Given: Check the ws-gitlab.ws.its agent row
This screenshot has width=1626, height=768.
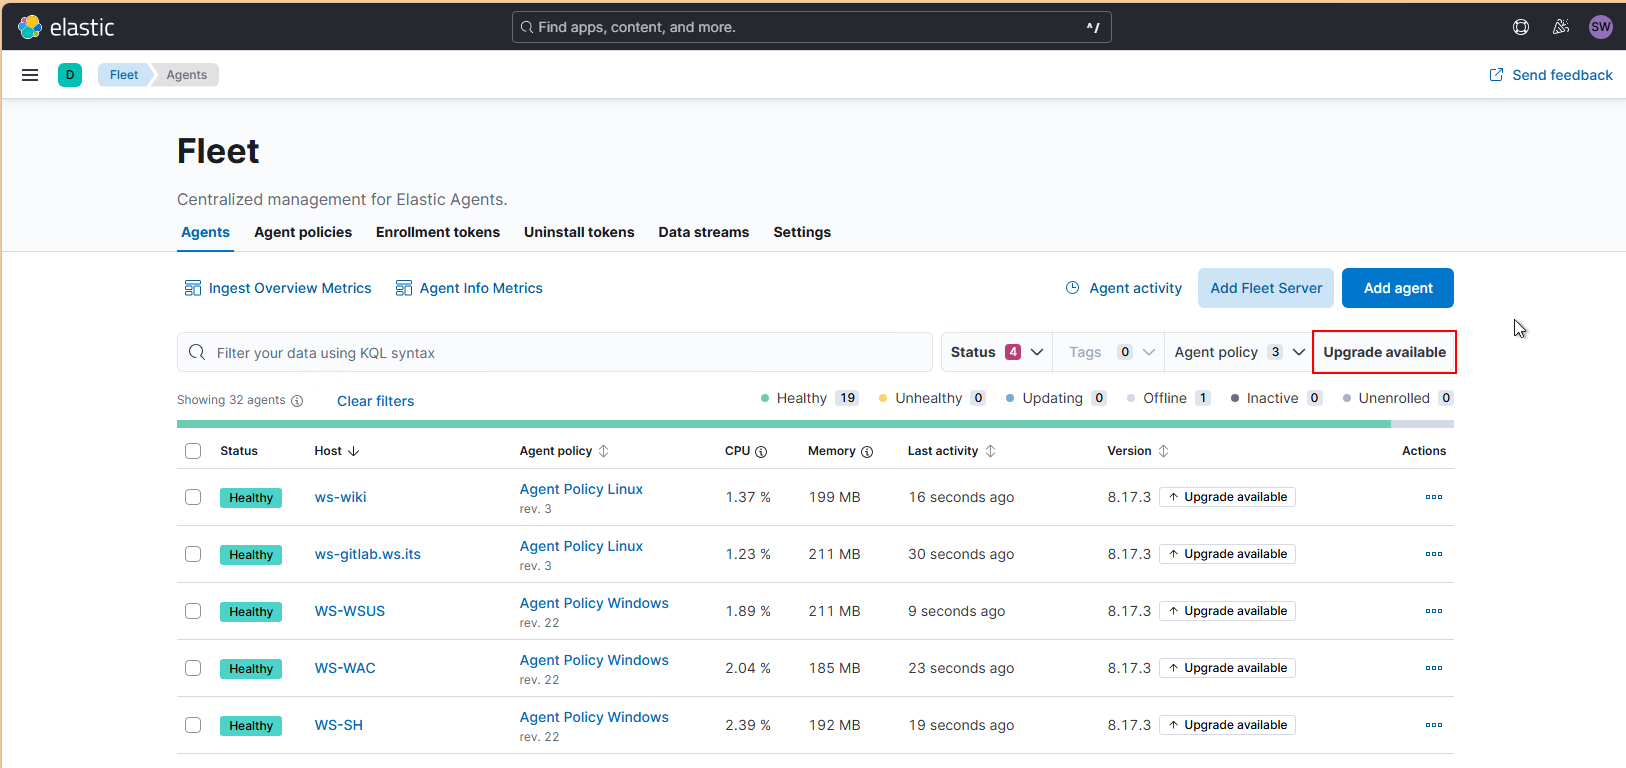Looking at the screenshot, I should tap(193, 554).
